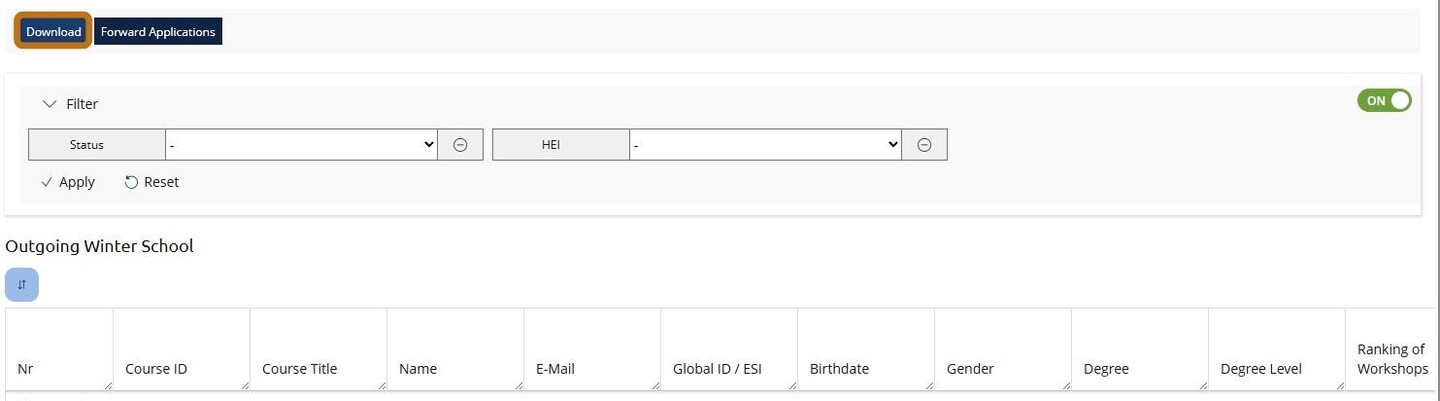This screenshot has height=401, width=1440.
Task: Open the HEI dropdown
Action: 765,145
